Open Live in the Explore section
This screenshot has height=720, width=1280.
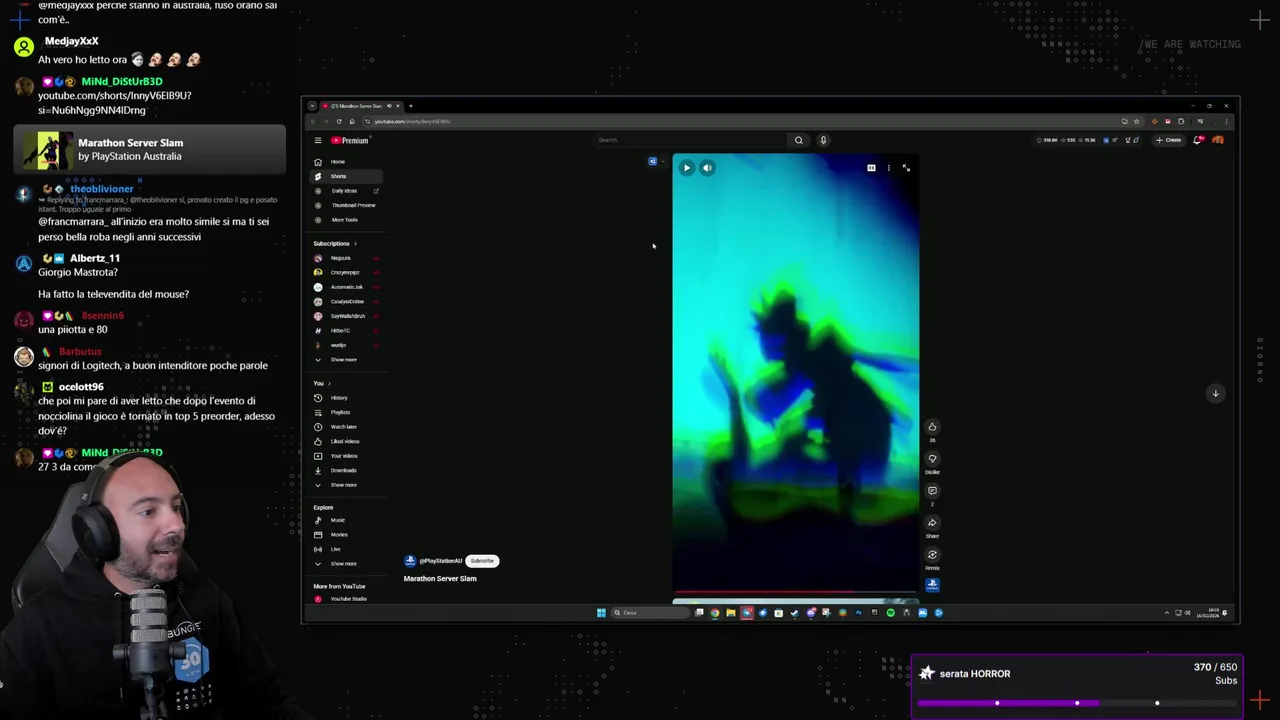[x=345, y=549]
